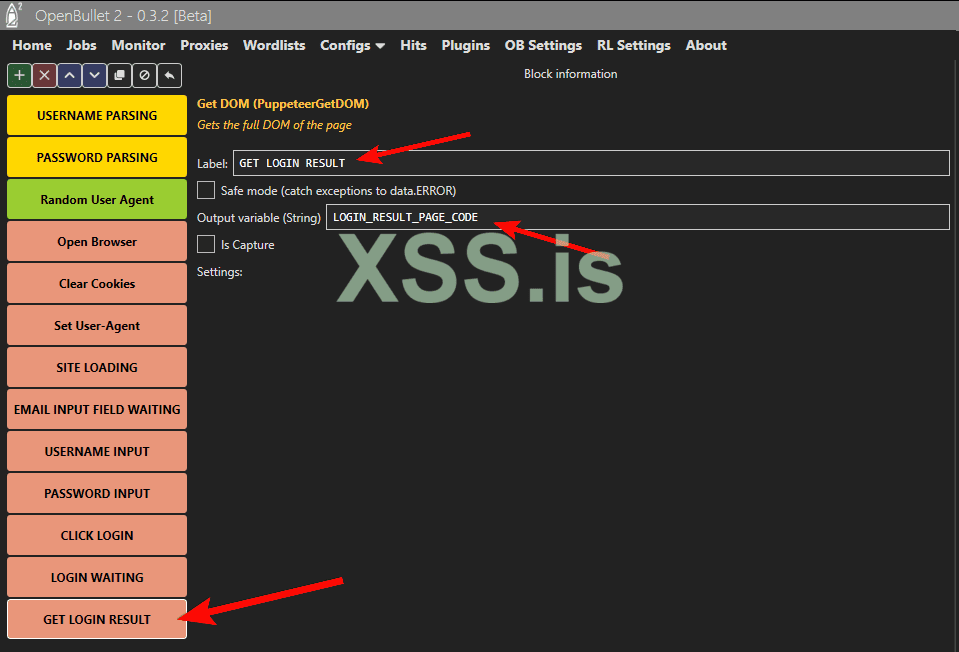Click the Output variable input field

637,217
